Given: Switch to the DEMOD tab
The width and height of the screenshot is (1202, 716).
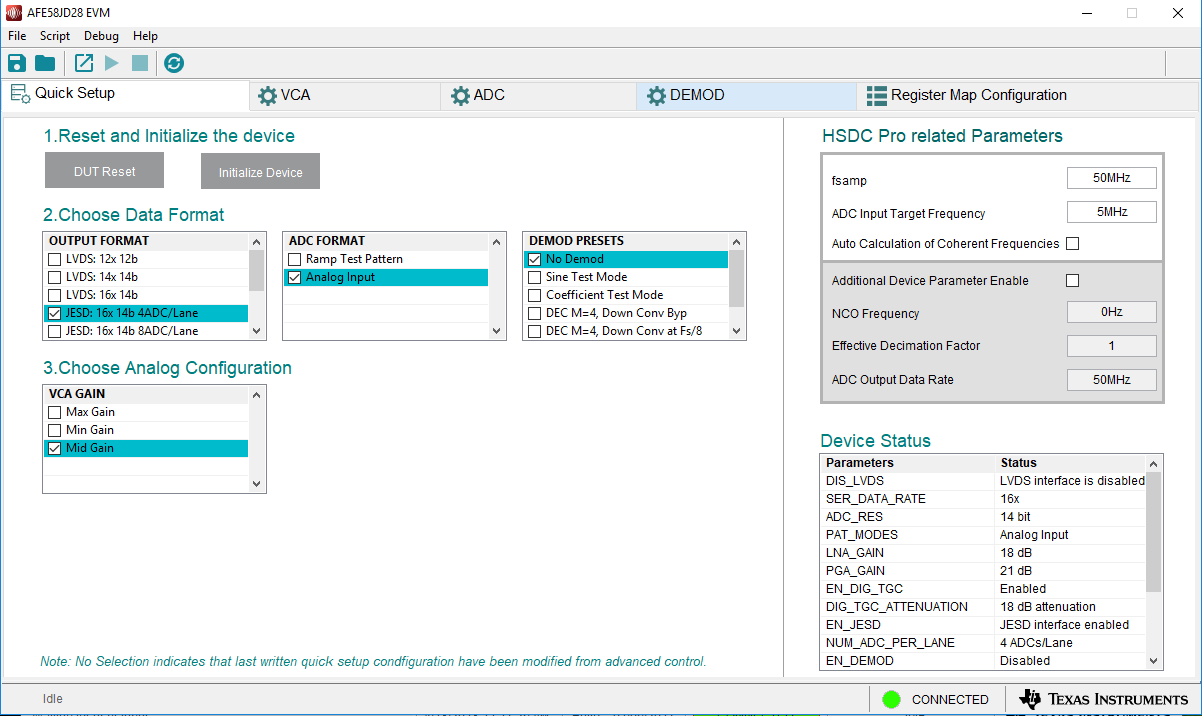Looking at the screenshot, I should tap(747, 96).
